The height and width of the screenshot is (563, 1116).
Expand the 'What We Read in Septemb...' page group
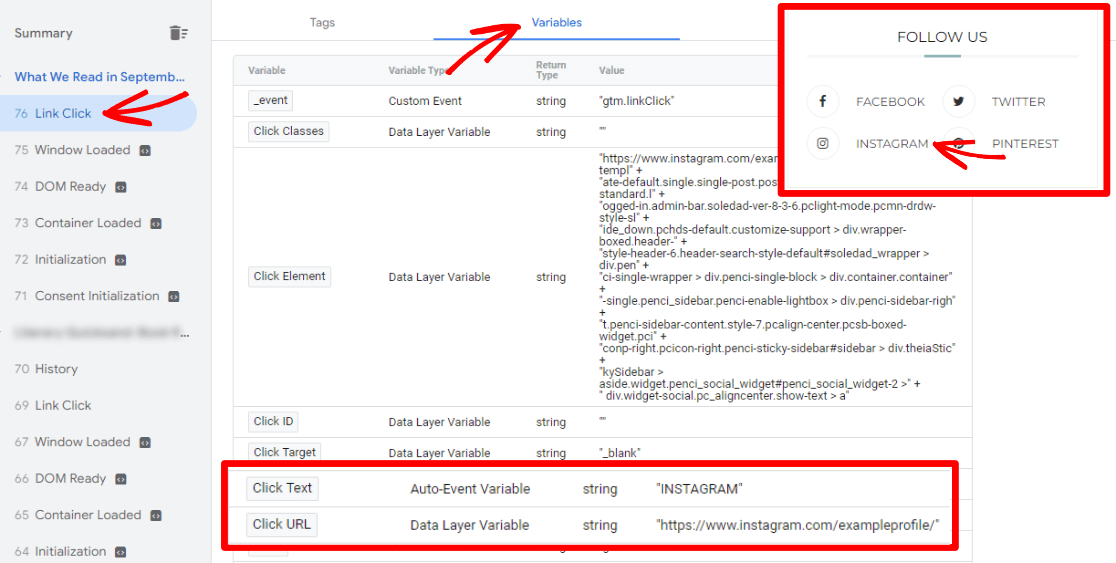(100, 77)
